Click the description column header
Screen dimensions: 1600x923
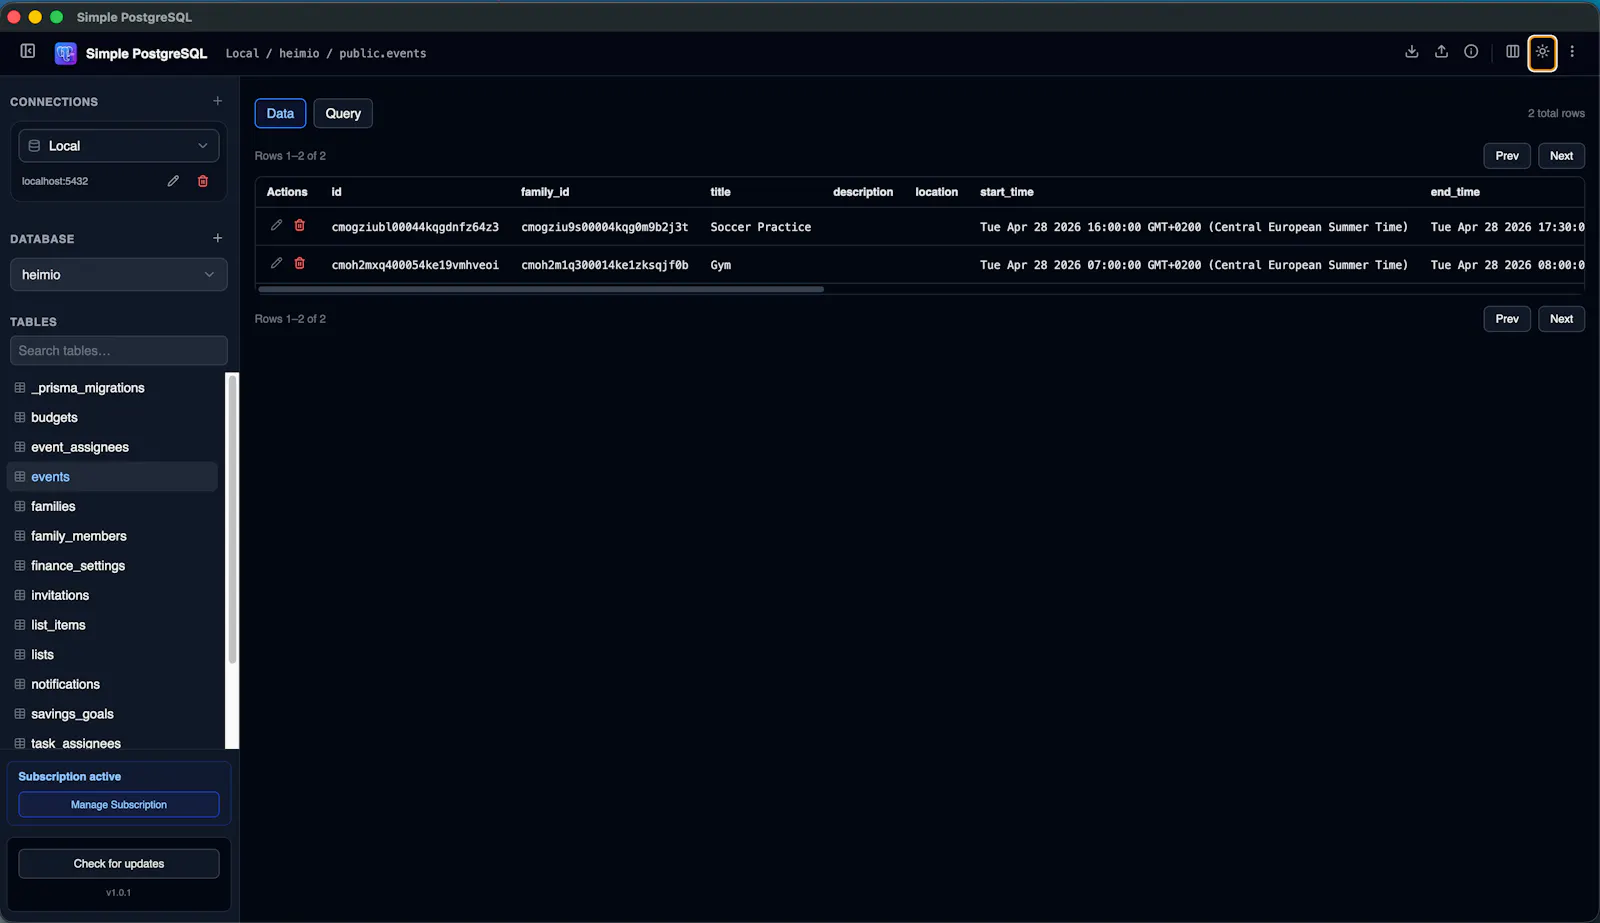pyautogui.click(x=863, y=192)
